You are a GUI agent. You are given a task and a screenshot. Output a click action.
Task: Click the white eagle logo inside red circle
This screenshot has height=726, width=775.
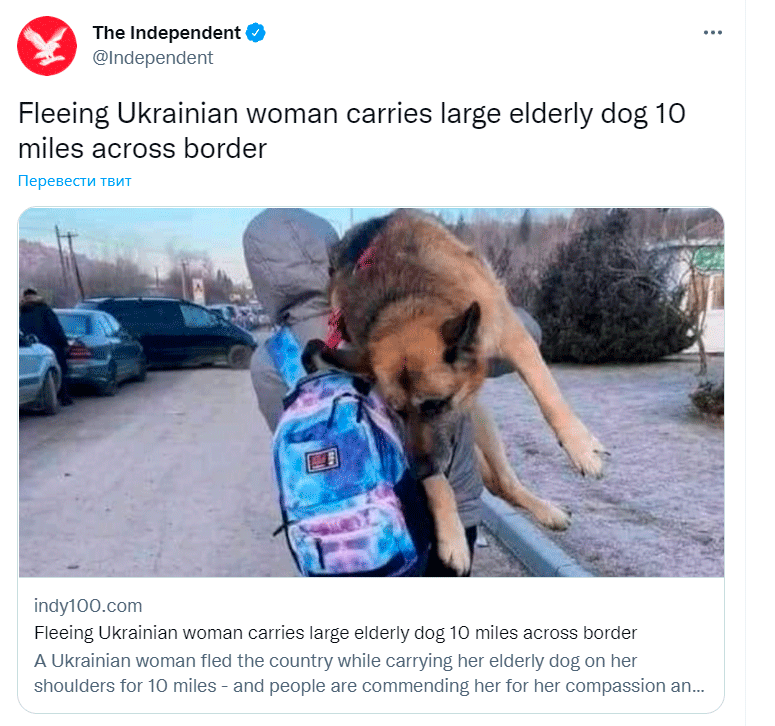(x=46, y=46)
